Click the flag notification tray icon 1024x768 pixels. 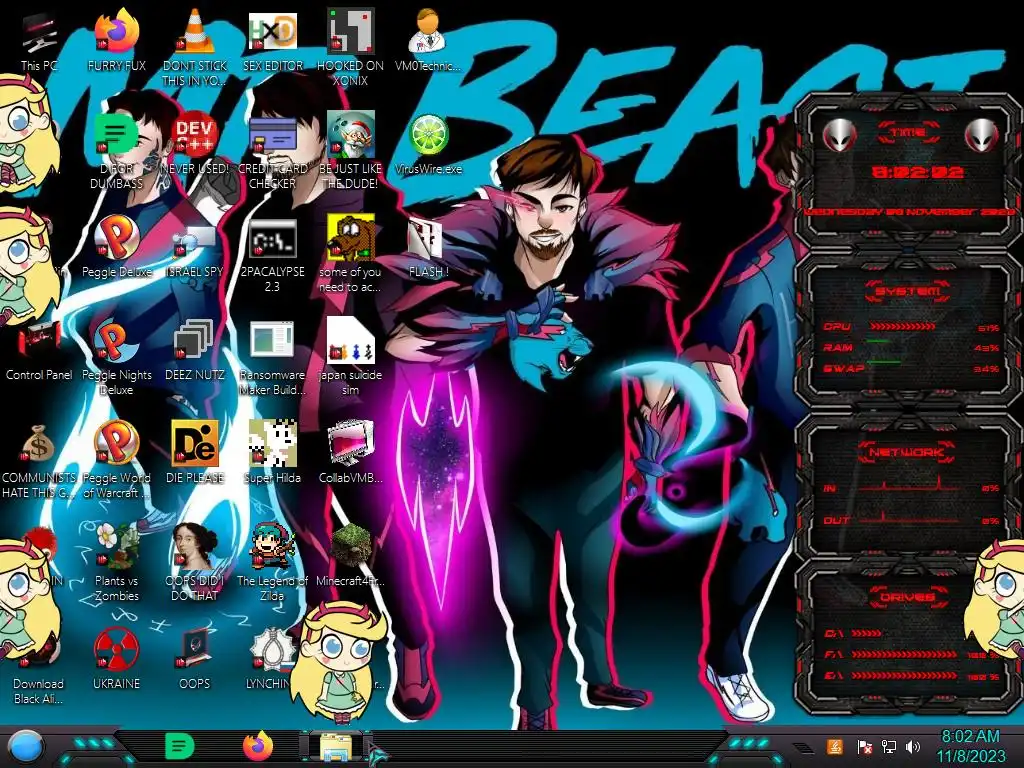click(865, 746)
